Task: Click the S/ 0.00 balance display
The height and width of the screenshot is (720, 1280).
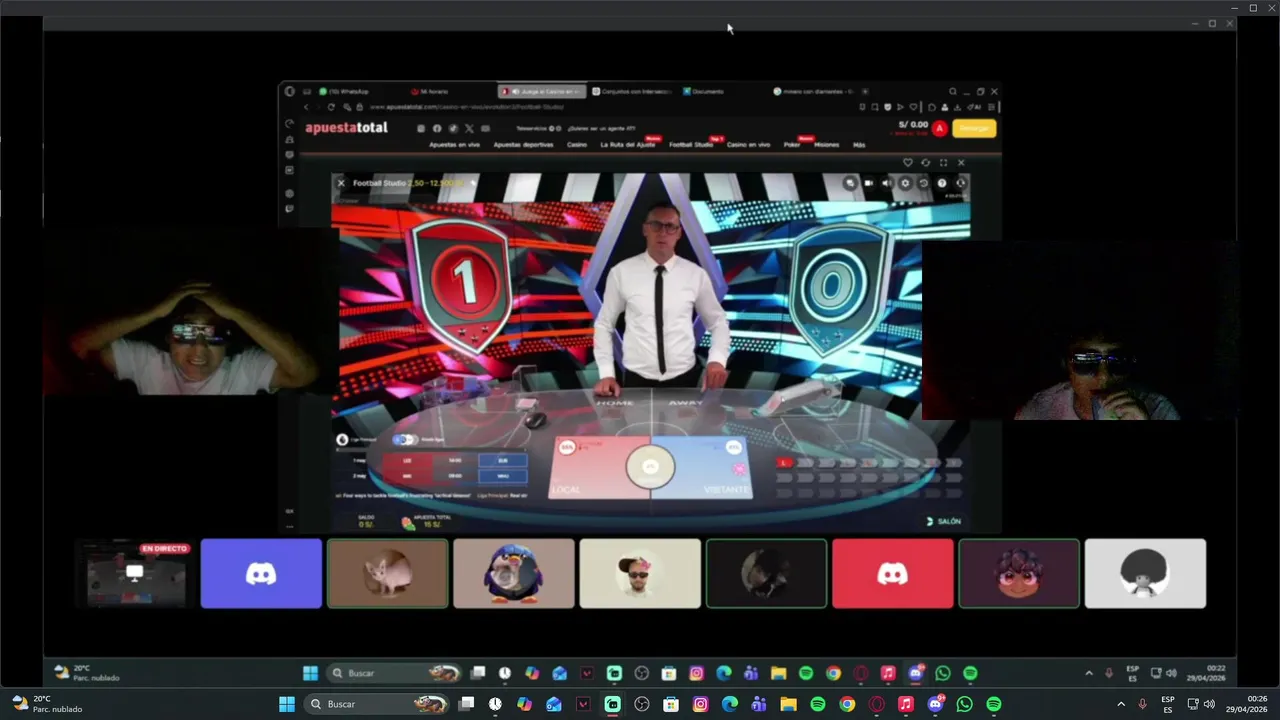Action: coord(913,125)
